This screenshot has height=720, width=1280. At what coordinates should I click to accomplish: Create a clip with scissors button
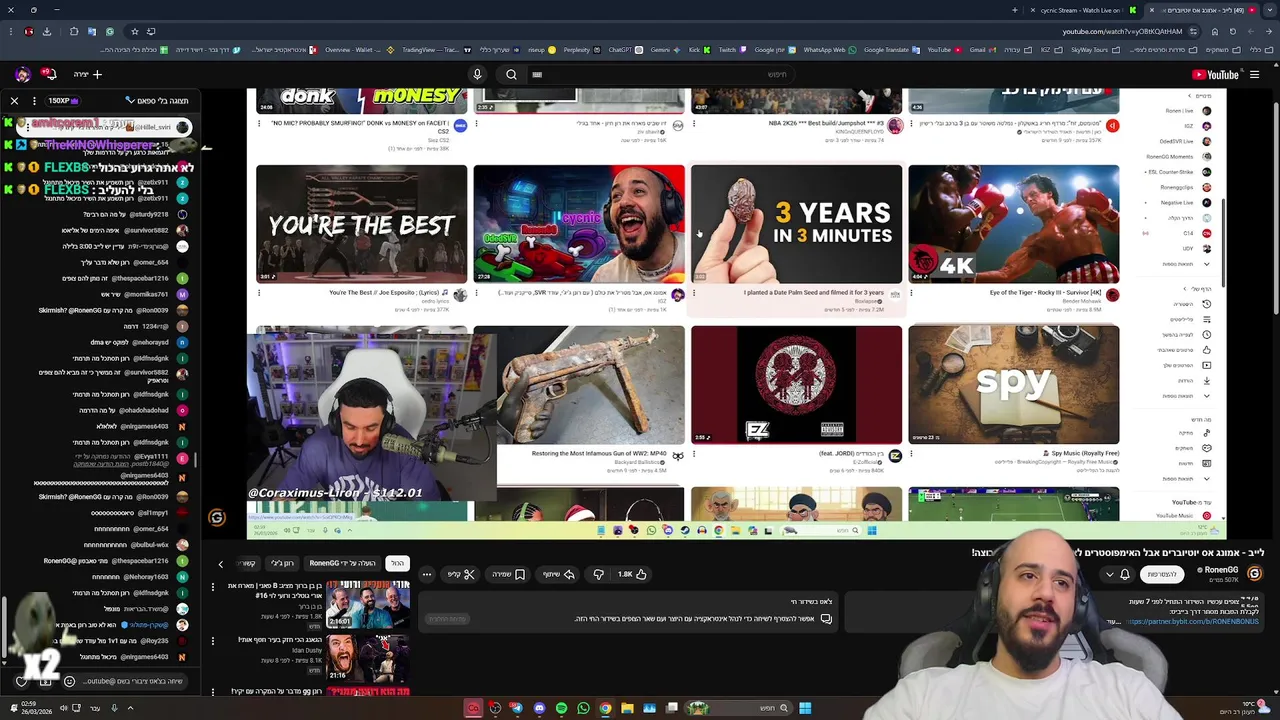point(461,574)
